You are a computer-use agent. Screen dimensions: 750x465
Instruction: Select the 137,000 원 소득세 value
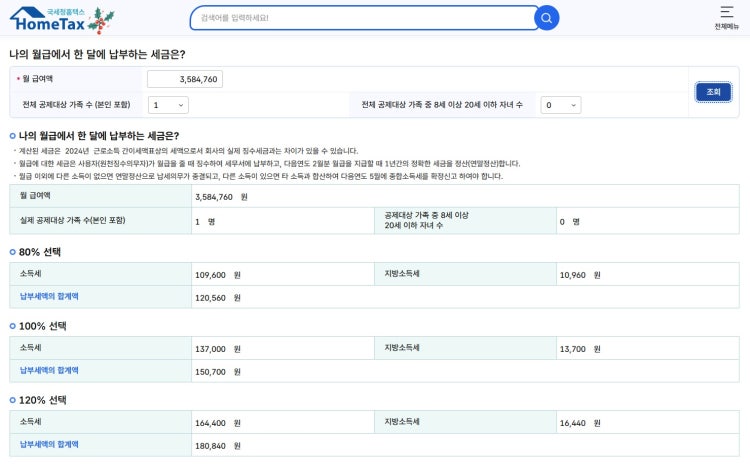tap(218, 349)
